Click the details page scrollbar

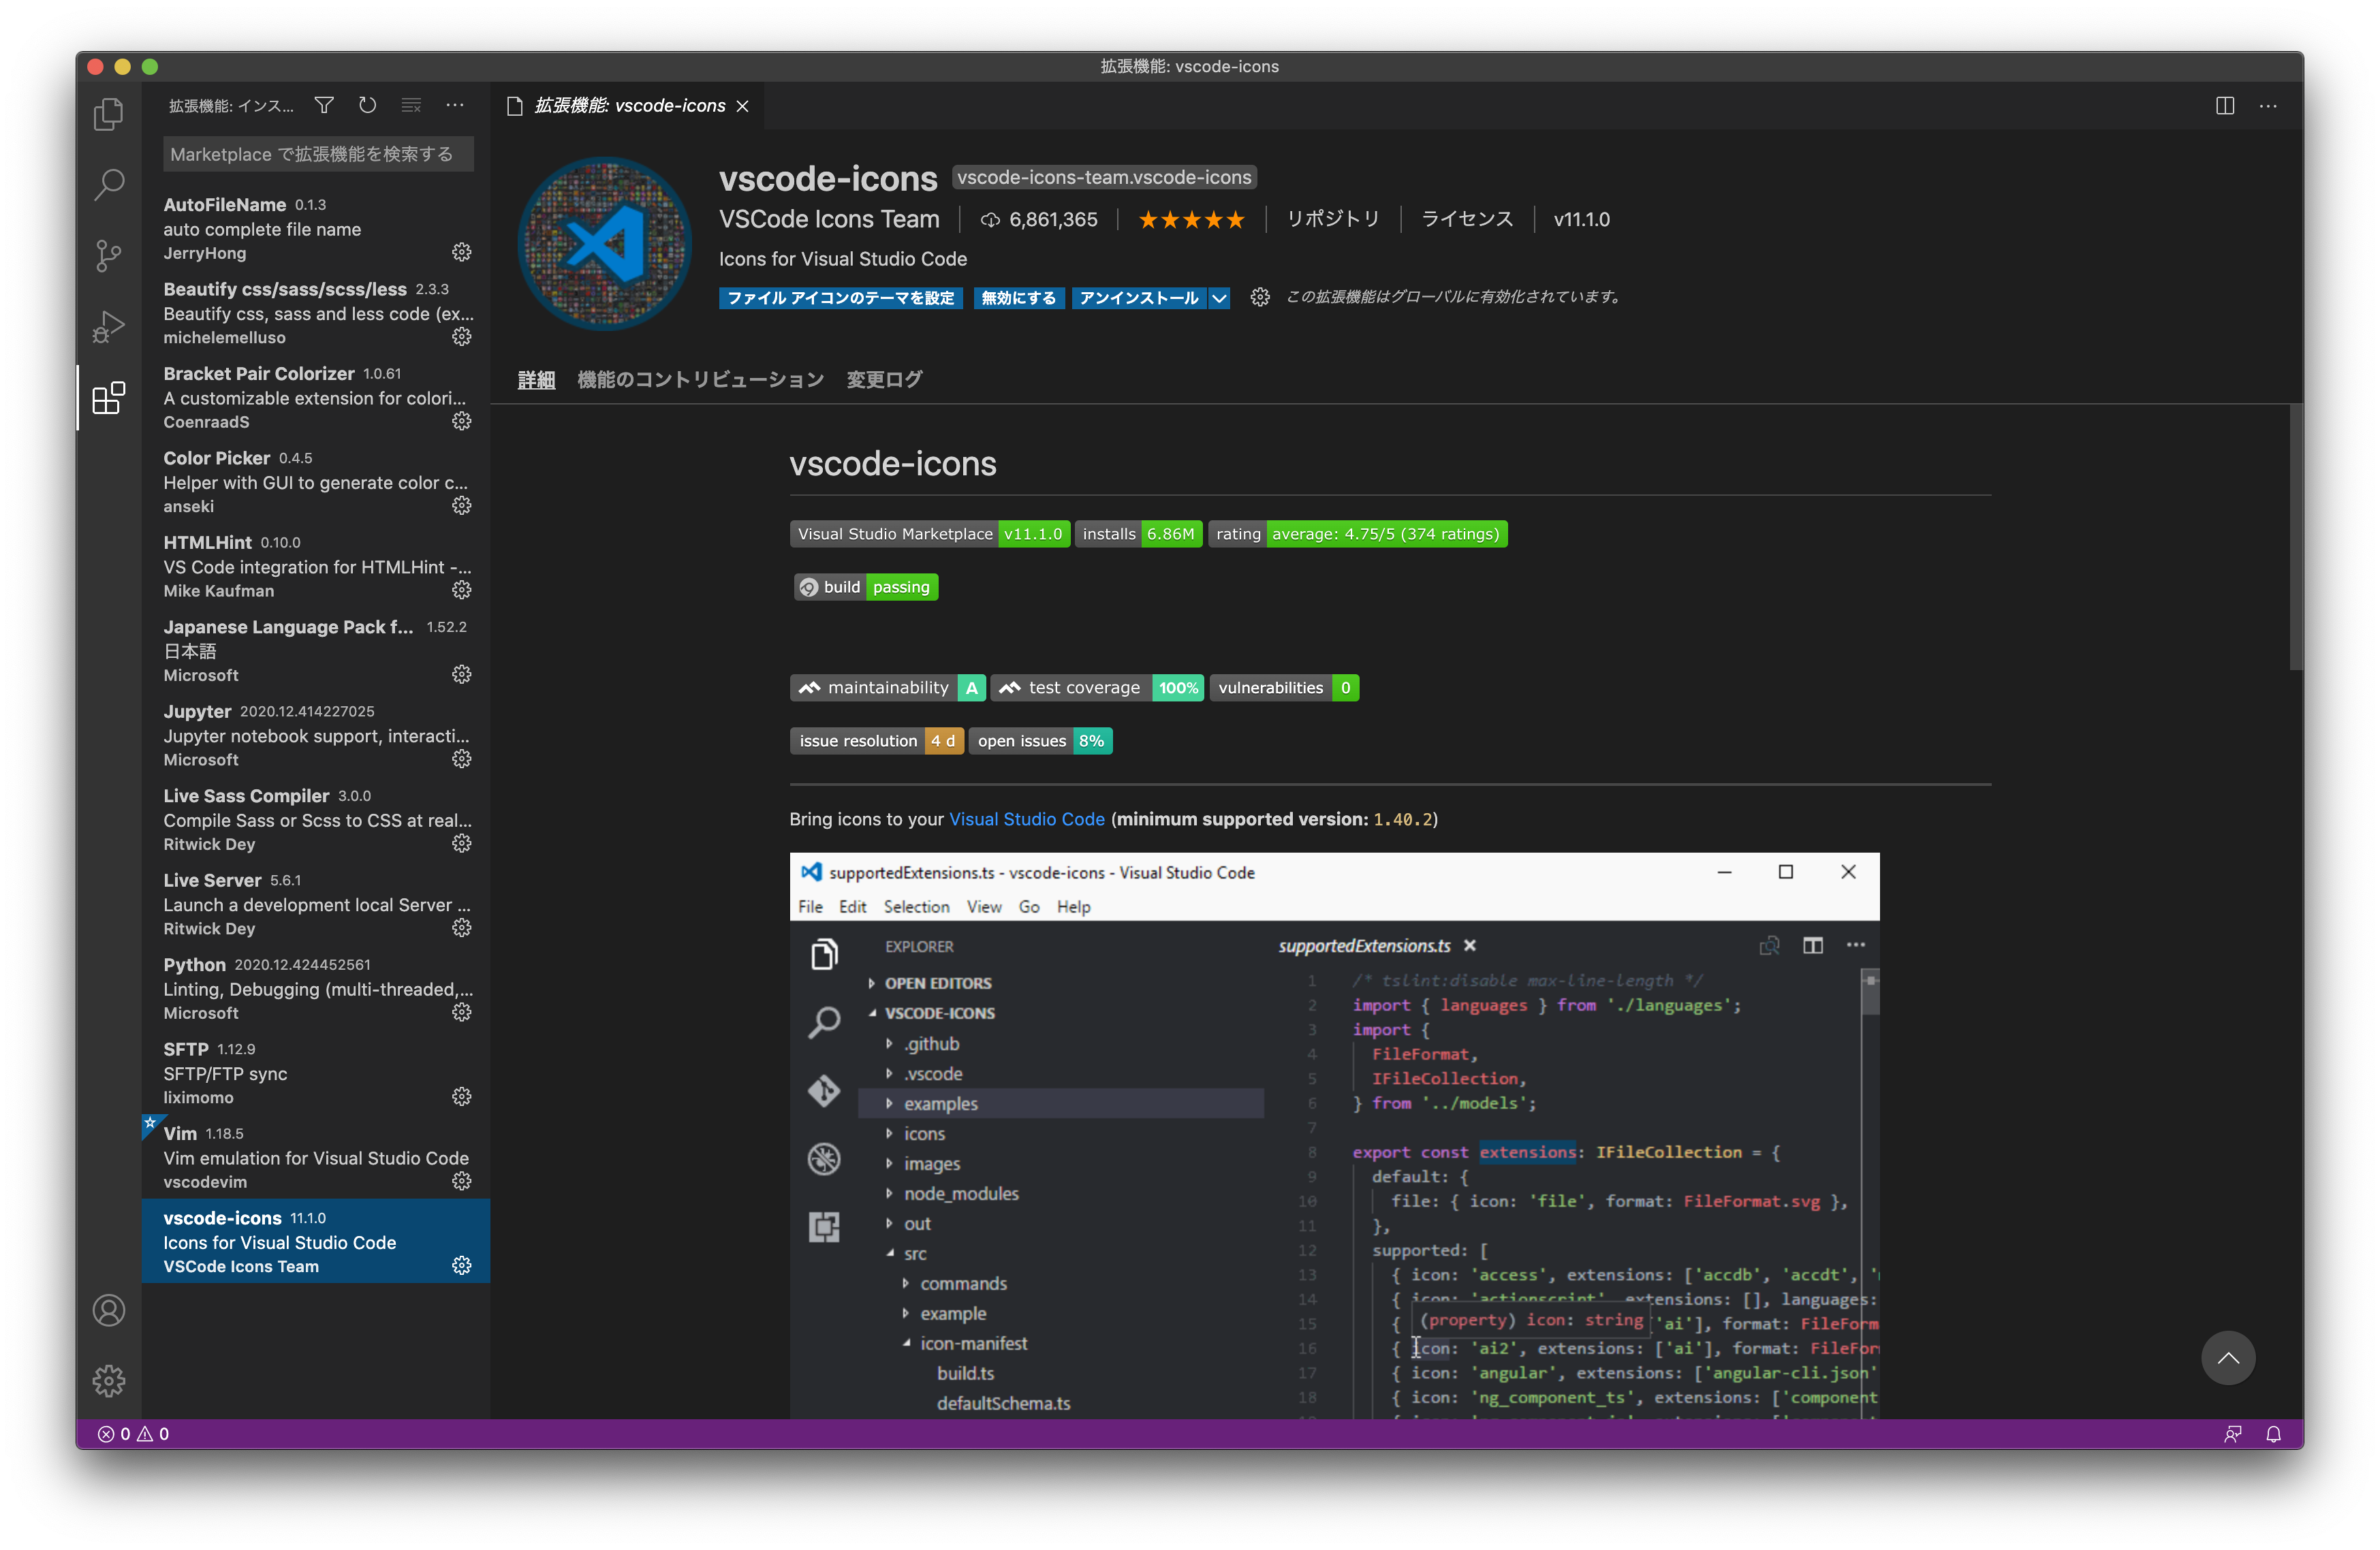[2296, 537]
